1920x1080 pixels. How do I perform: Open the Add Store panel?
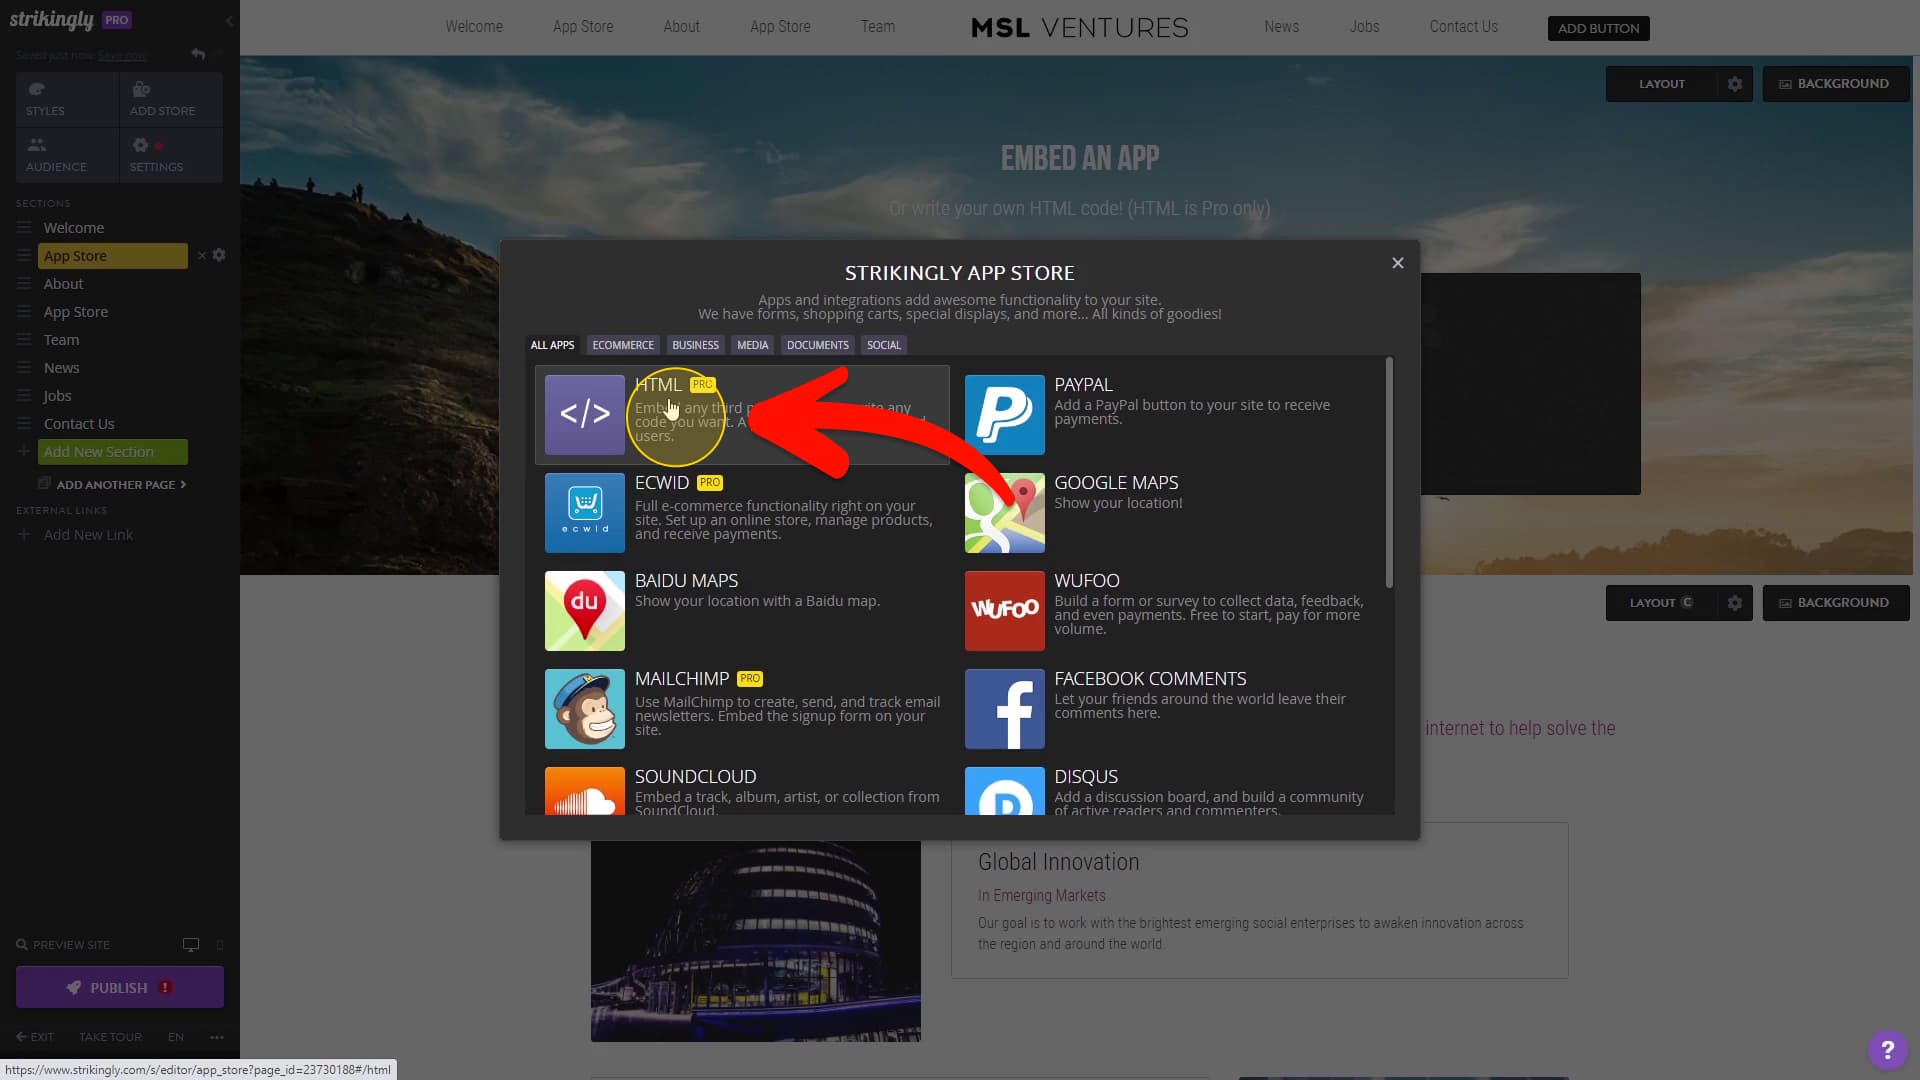tap(171, 99)
